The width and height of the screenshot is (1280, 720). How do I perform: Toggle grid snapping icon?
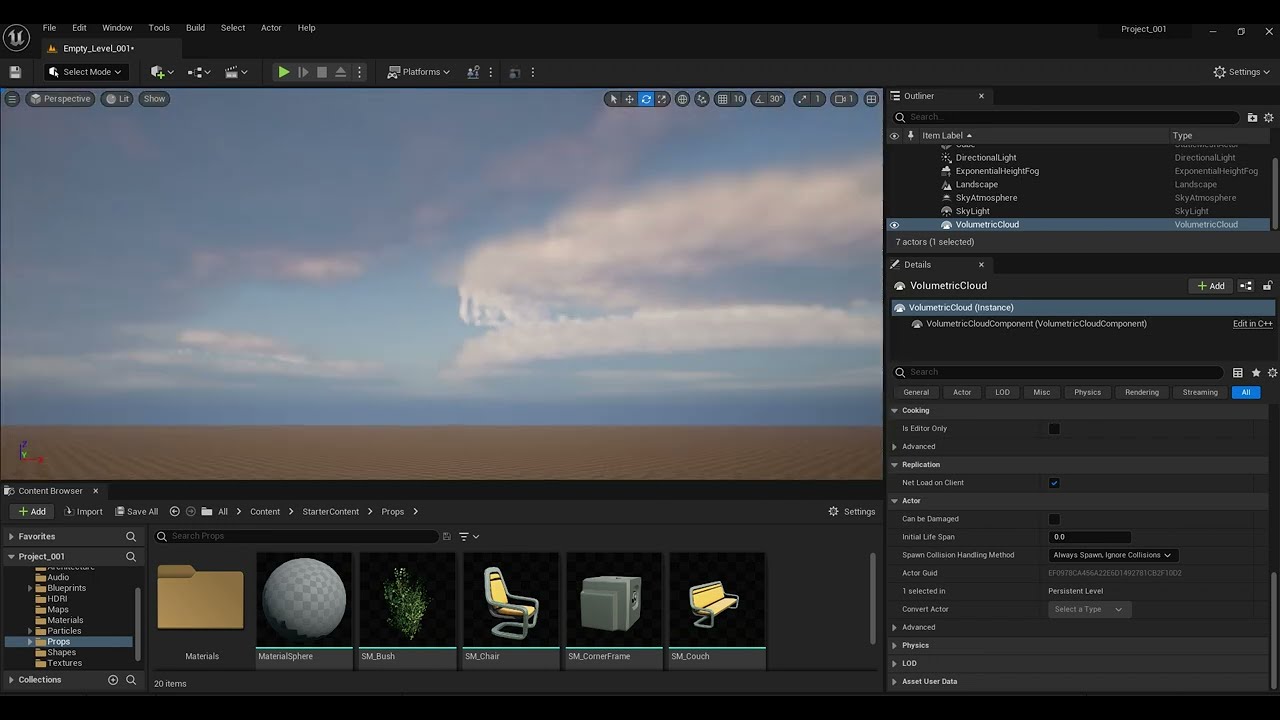tap(722, 99)
